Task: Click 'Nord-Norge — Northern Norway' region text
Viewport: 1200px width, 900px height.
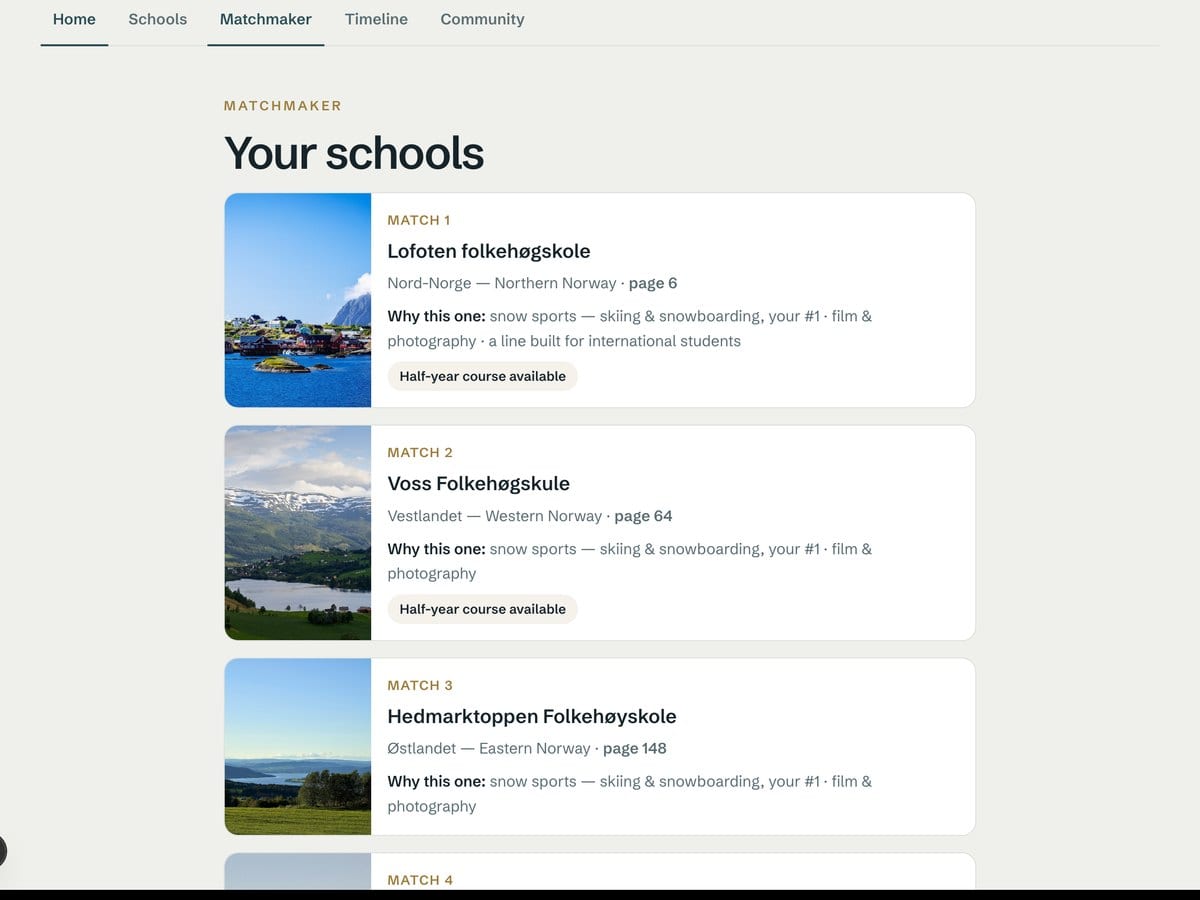Action: point(502,283)
